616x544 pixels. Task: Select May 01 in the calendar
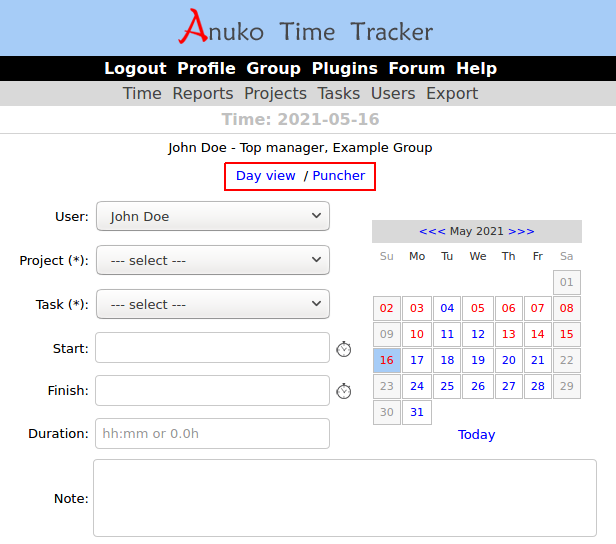click(566, 282)
